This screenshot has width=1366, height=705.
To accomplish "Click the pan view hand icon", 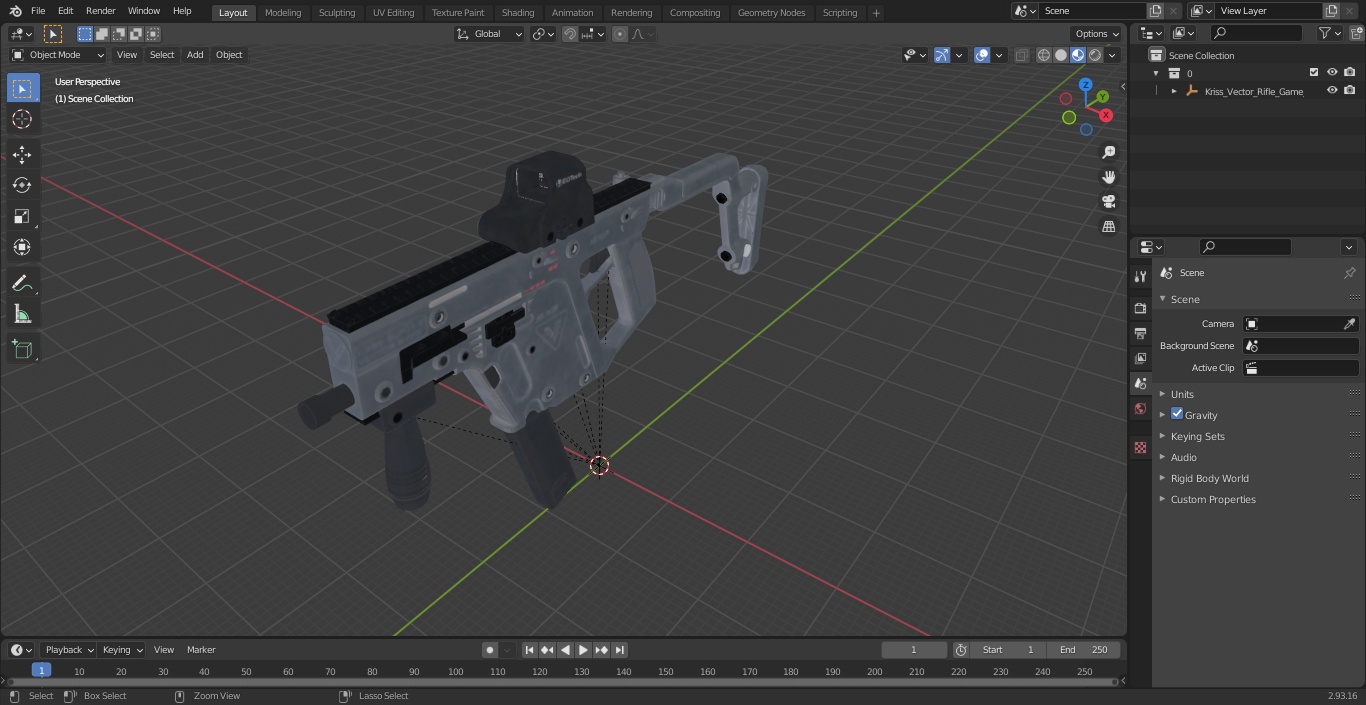I will (x=1108, y=177).
